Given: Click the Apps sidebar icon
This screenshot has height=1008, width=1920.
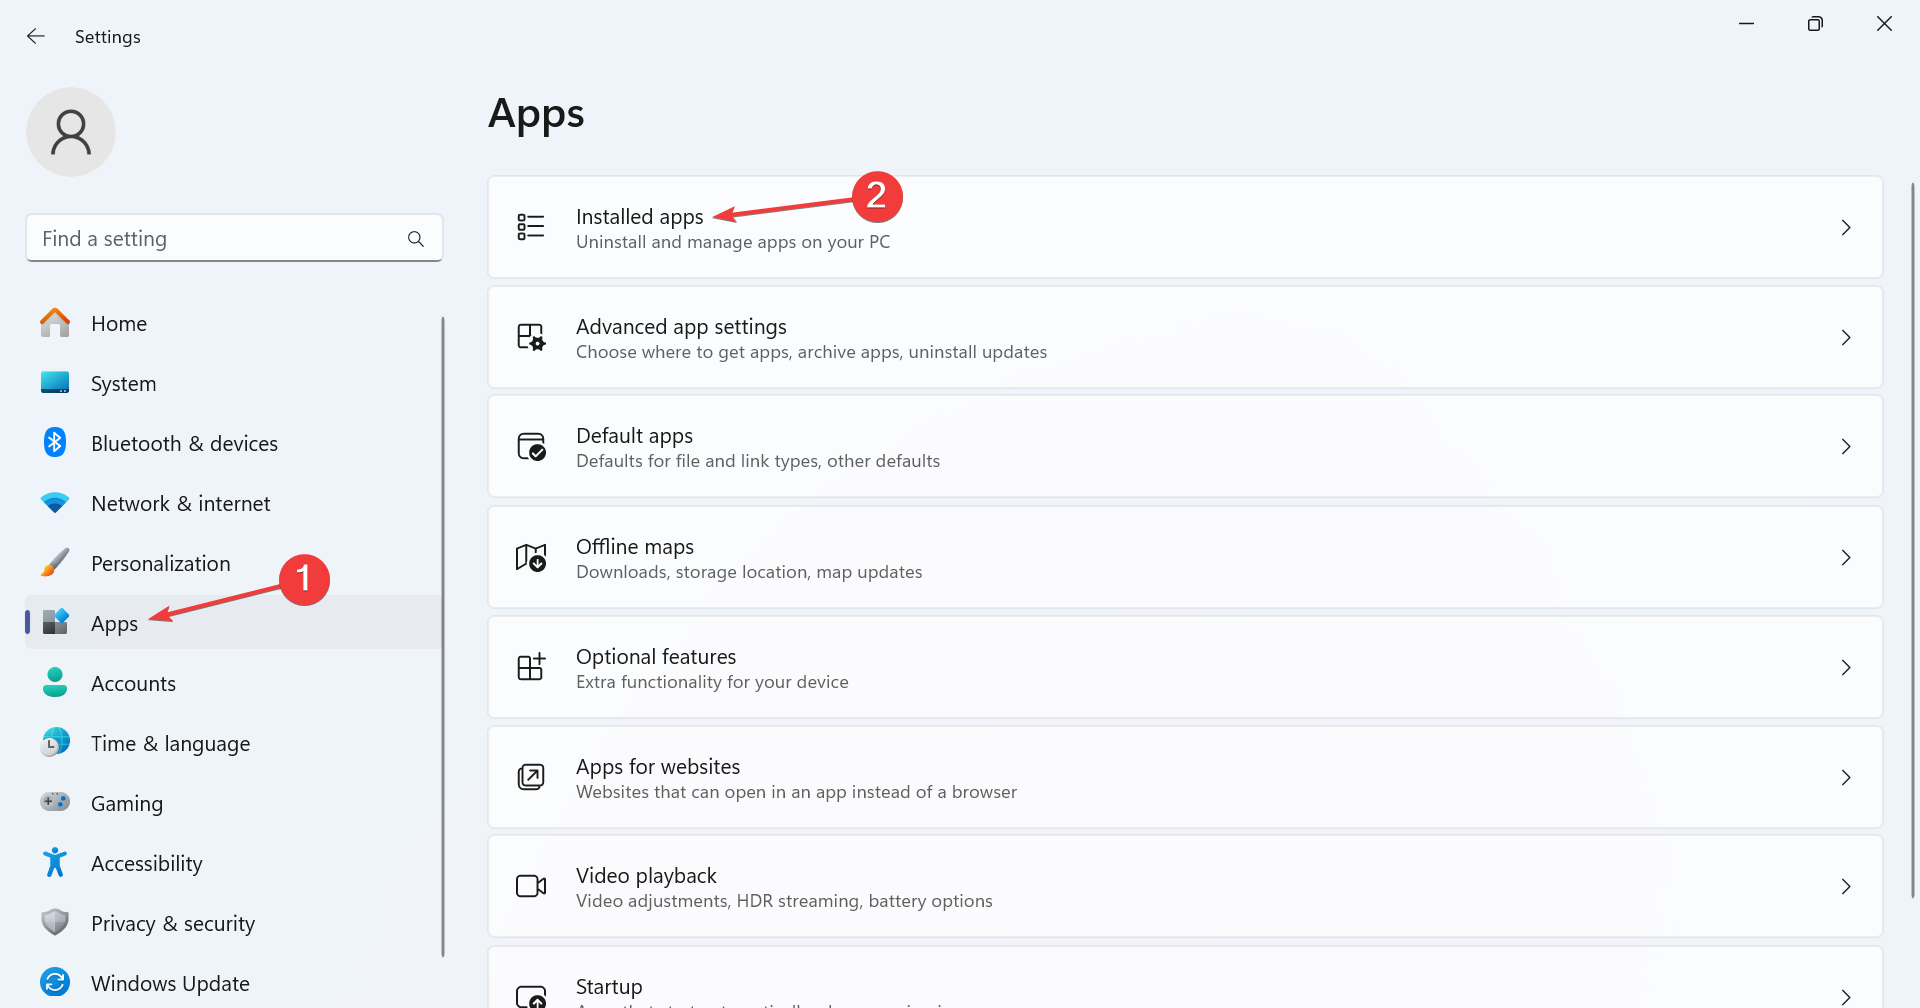Looking at the screenshot, I should [55, 622].
